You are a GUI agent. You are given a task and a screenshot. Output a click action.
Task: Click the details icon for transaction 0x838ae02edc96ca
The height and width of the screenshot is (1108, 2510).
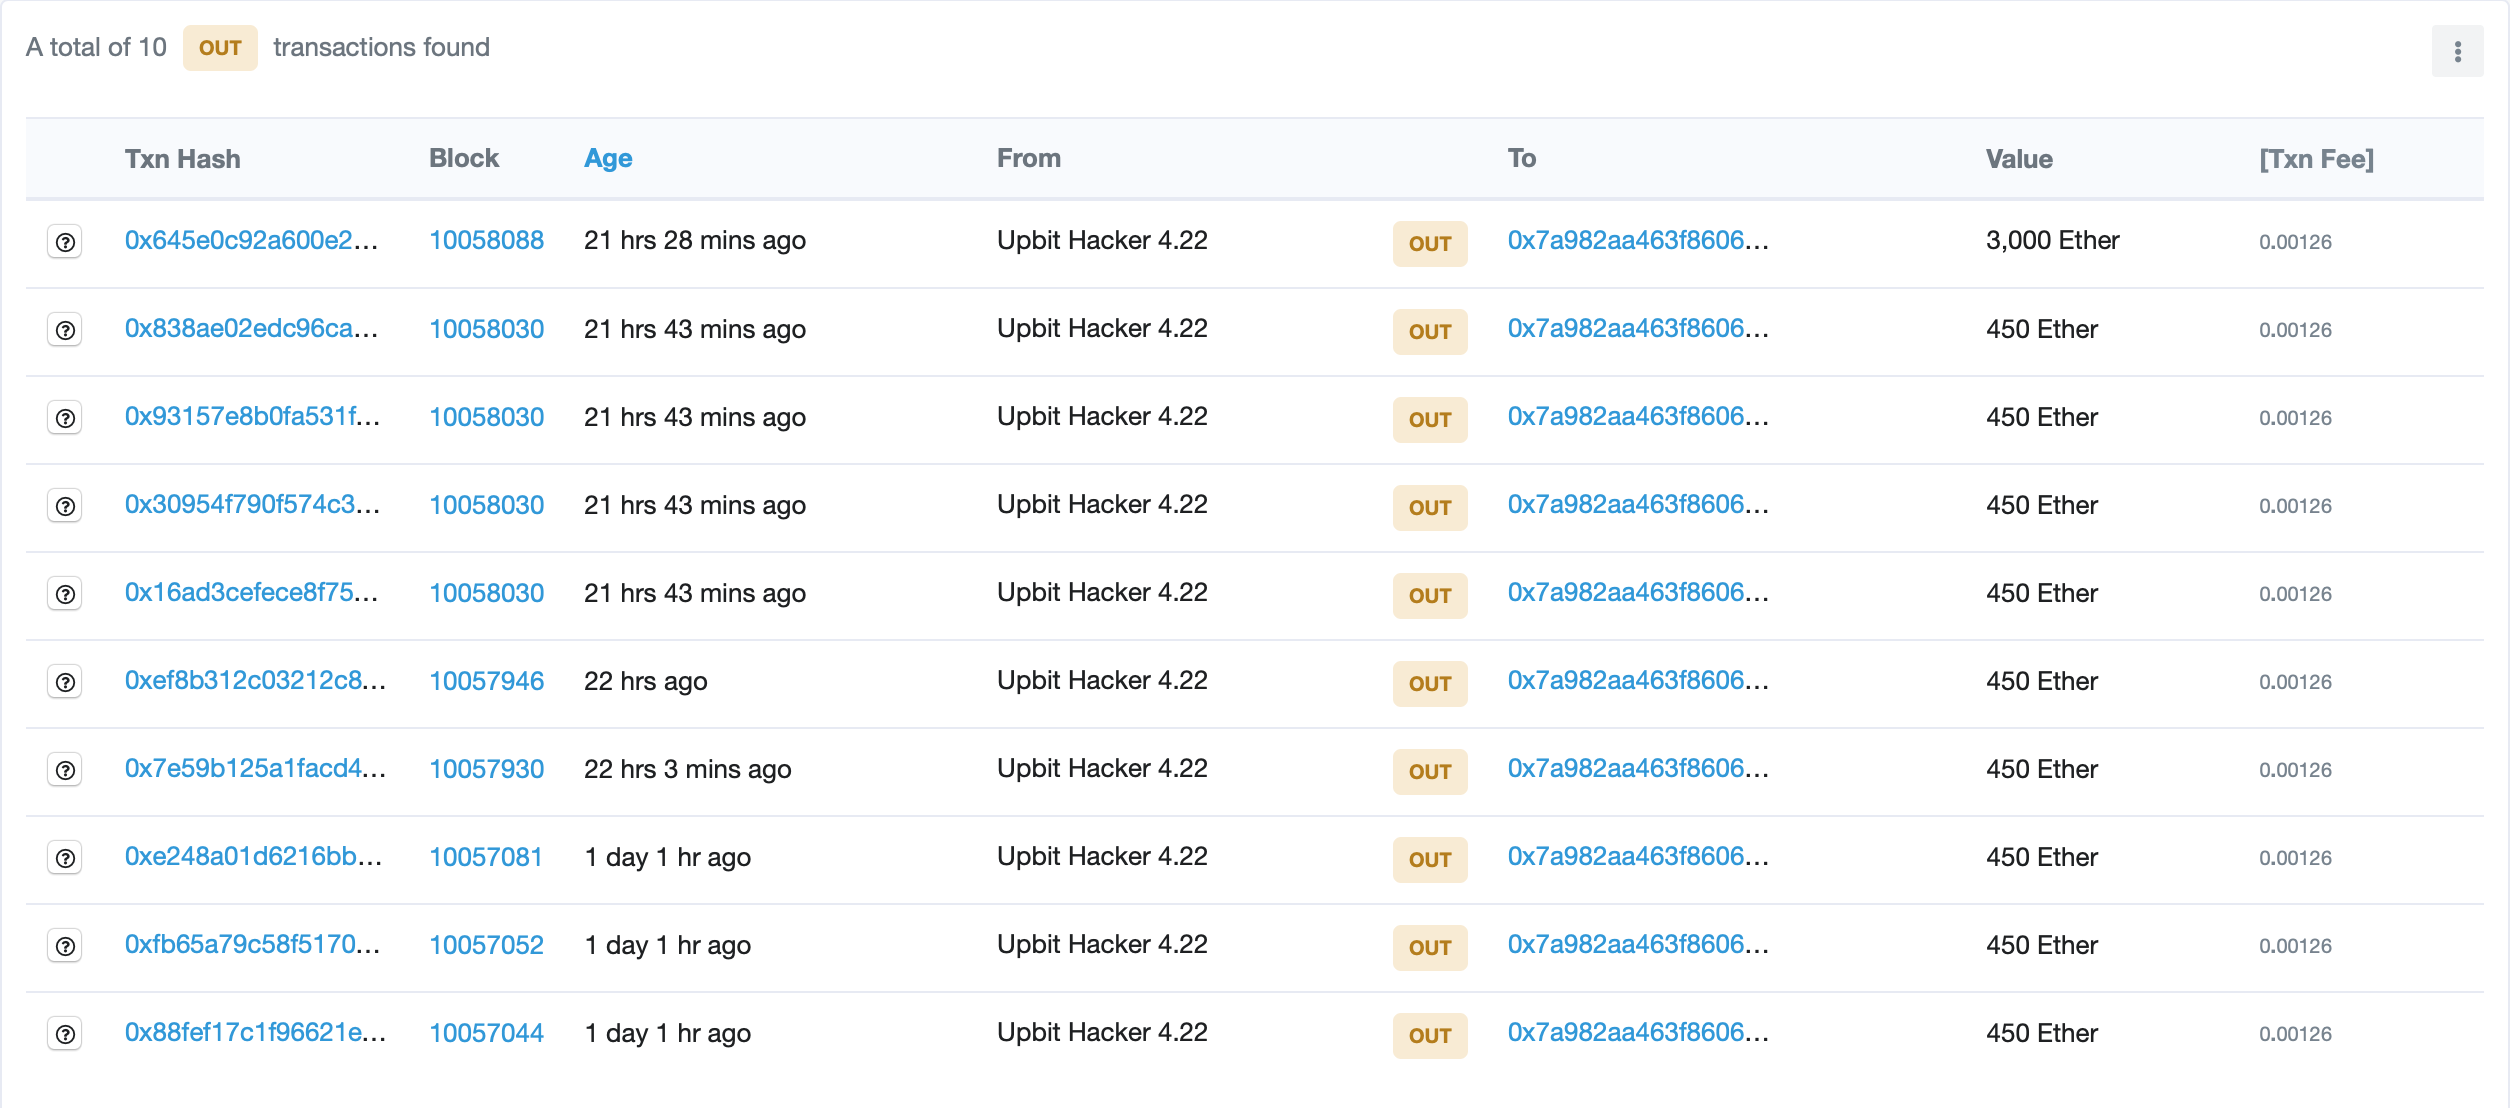click(x=65, y=330)
